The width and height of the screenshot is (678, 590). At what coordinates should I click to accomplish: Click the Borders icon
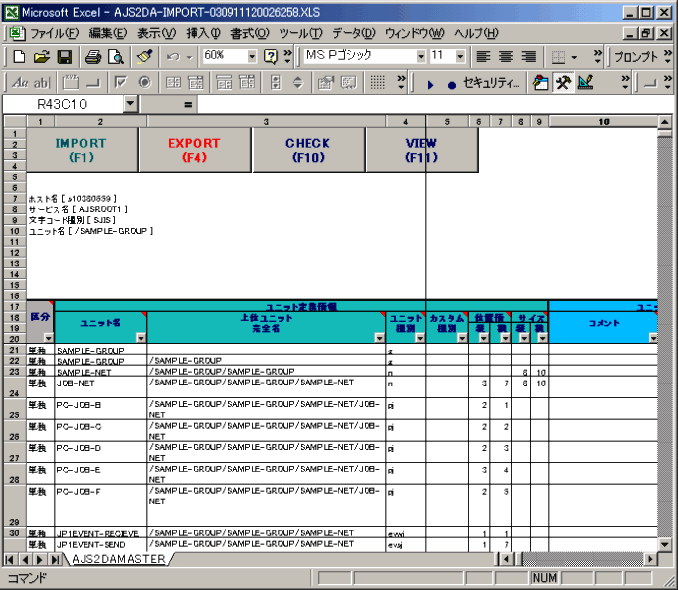[x=558, y=57]
